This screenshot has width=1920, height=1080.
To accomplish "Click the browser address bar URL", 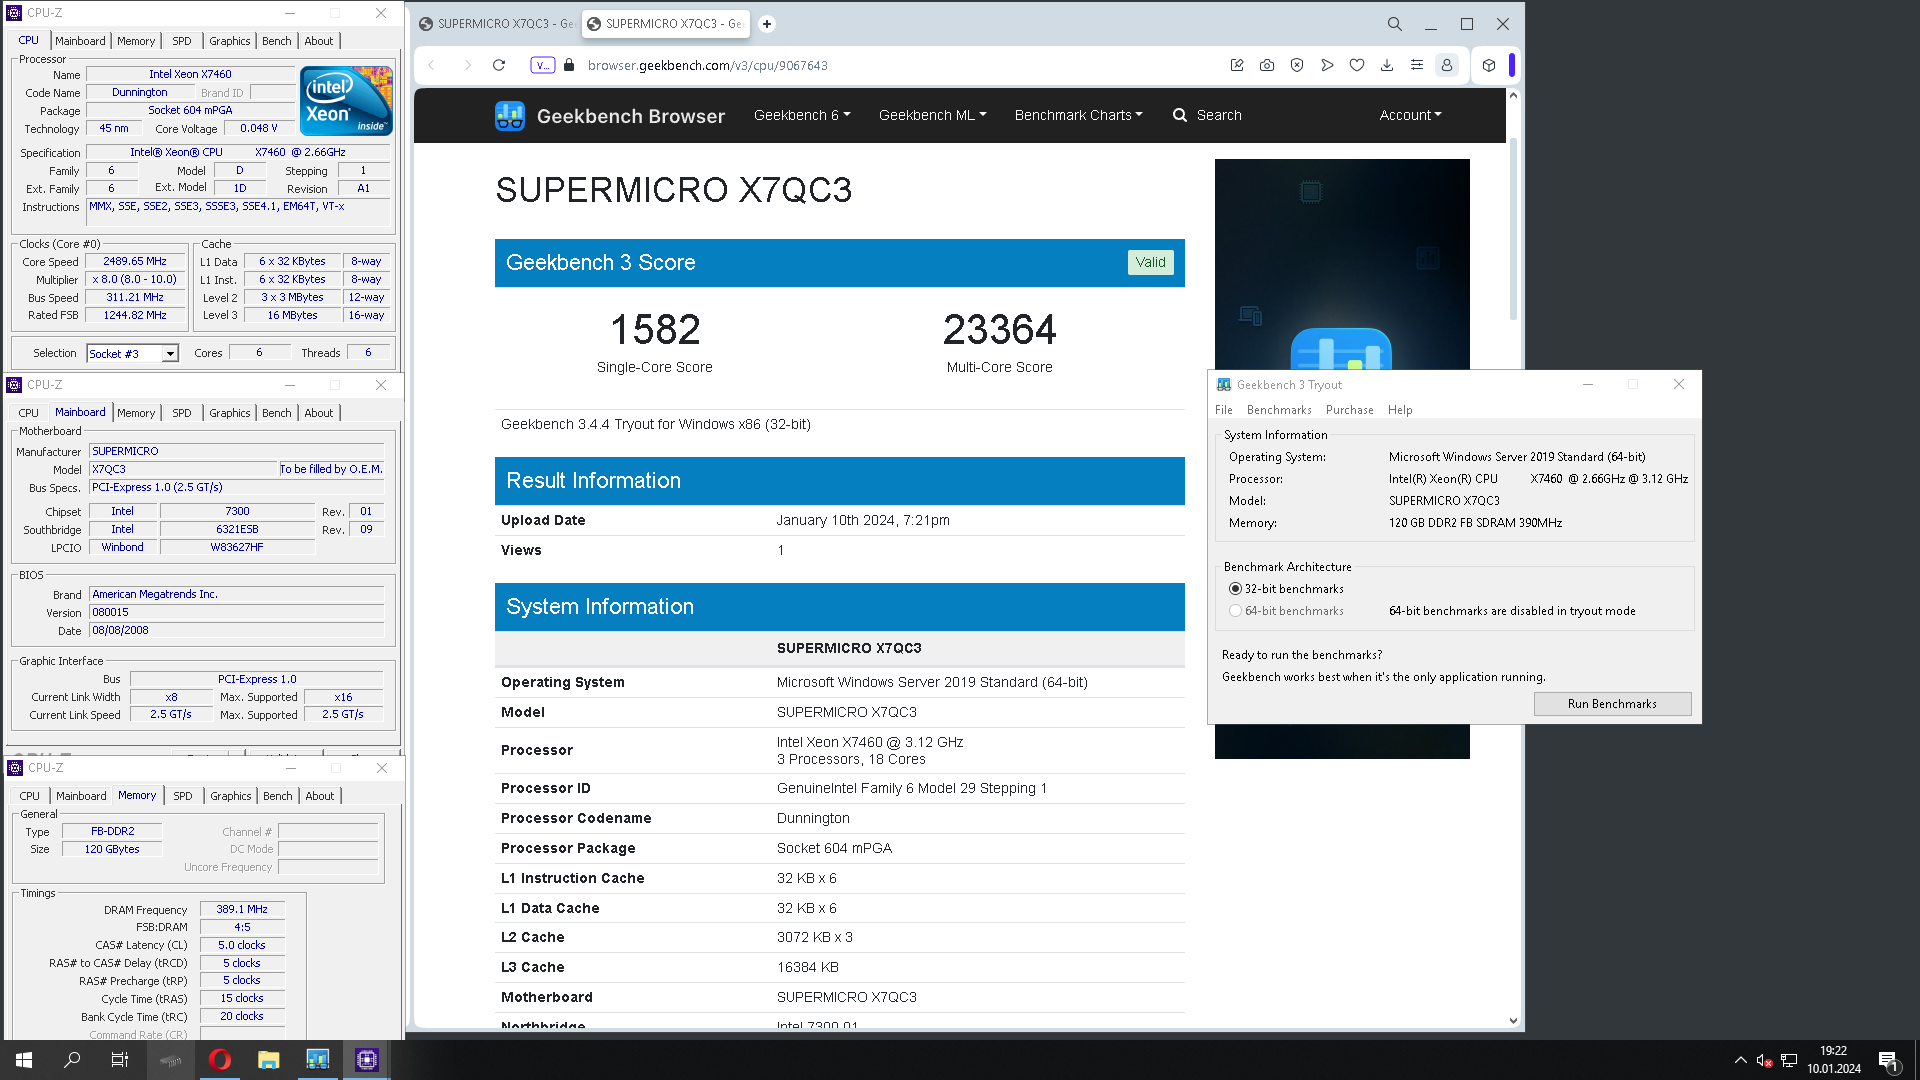I will pos(708,65).
